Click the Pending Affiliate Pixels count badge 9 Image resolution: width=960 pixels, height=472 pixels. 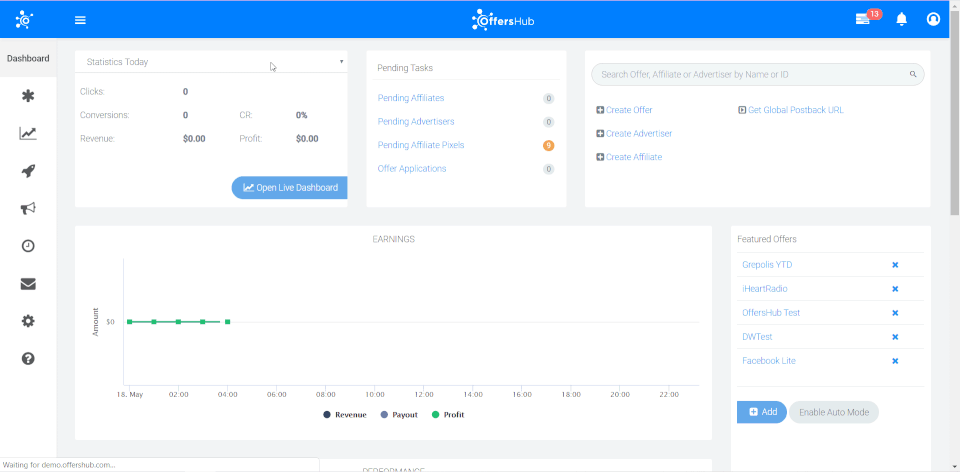click(549, 146)
